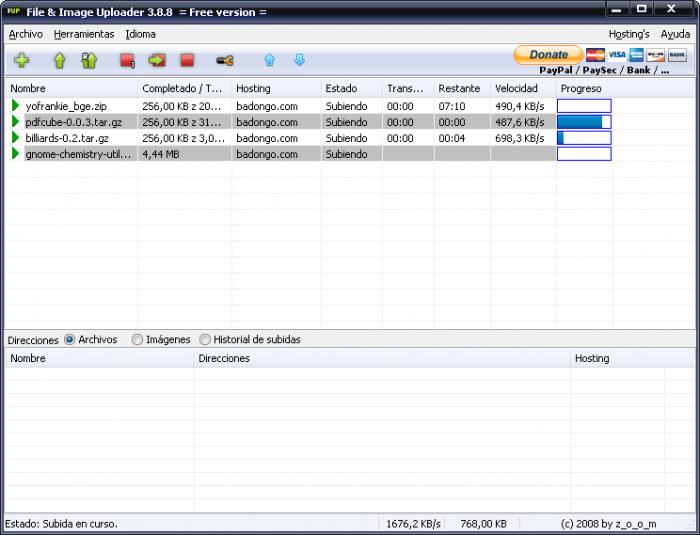700x535 pixels.
Task: Select the Imágenes radio button
Action: [137, 339]
